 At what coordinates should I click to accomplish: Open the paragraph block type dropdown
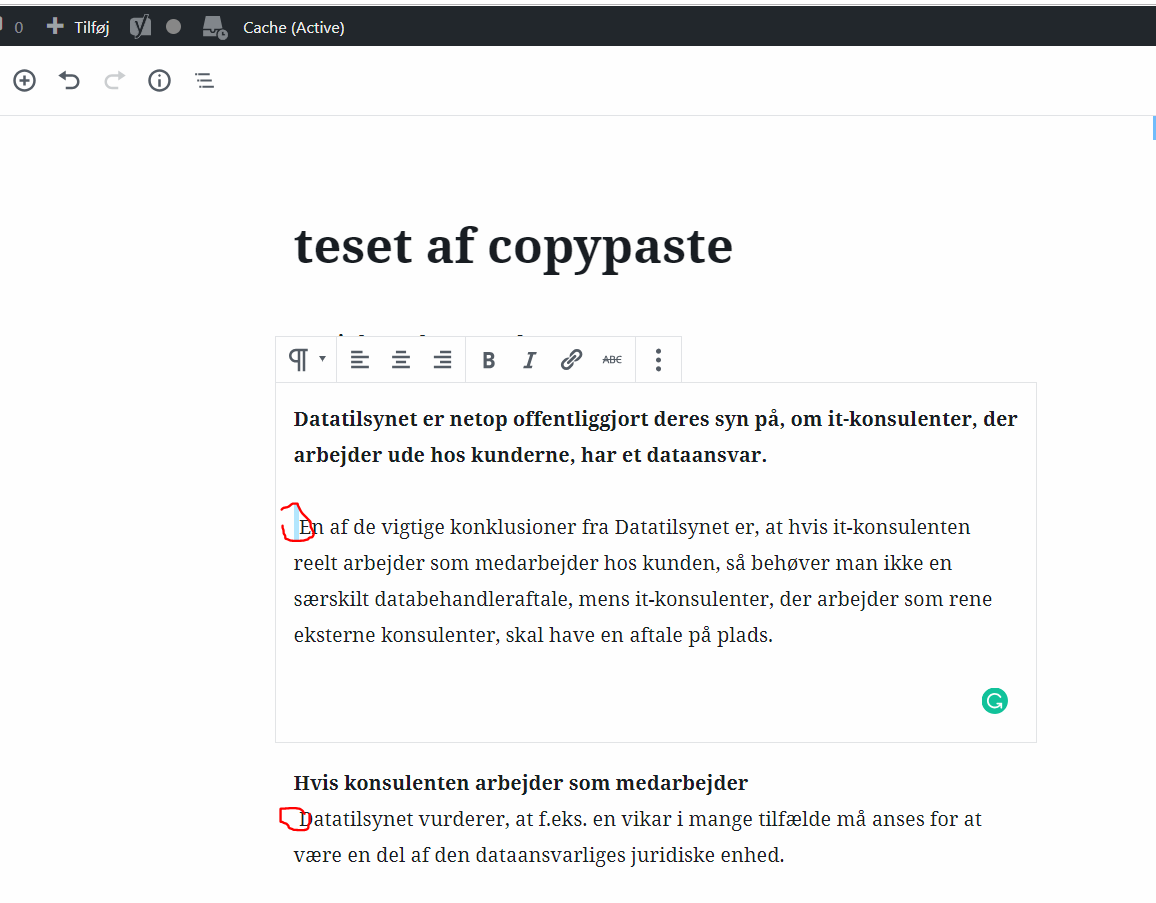[x=306, y=359]
